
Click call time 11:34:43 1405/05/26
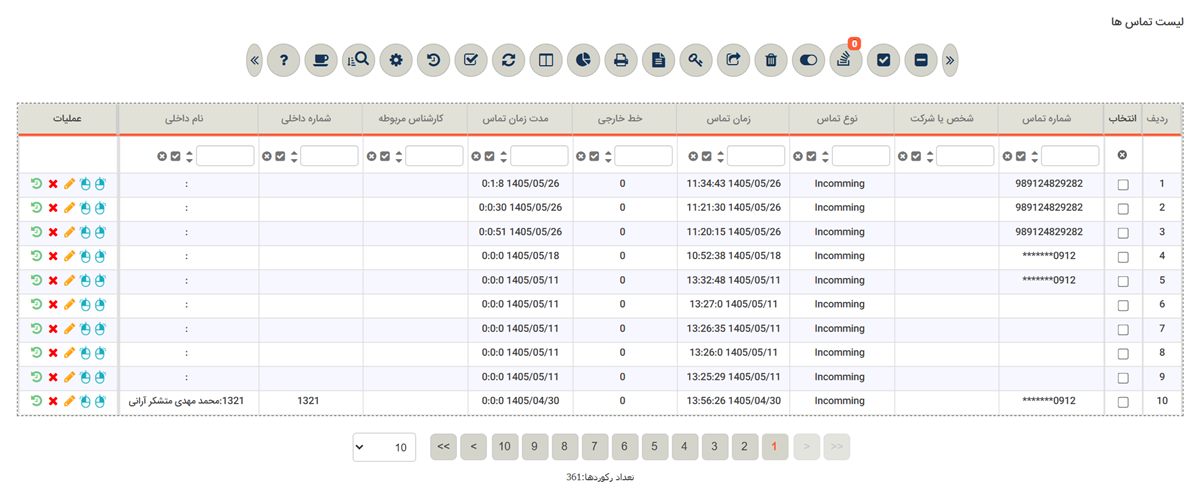click(733, 184)
